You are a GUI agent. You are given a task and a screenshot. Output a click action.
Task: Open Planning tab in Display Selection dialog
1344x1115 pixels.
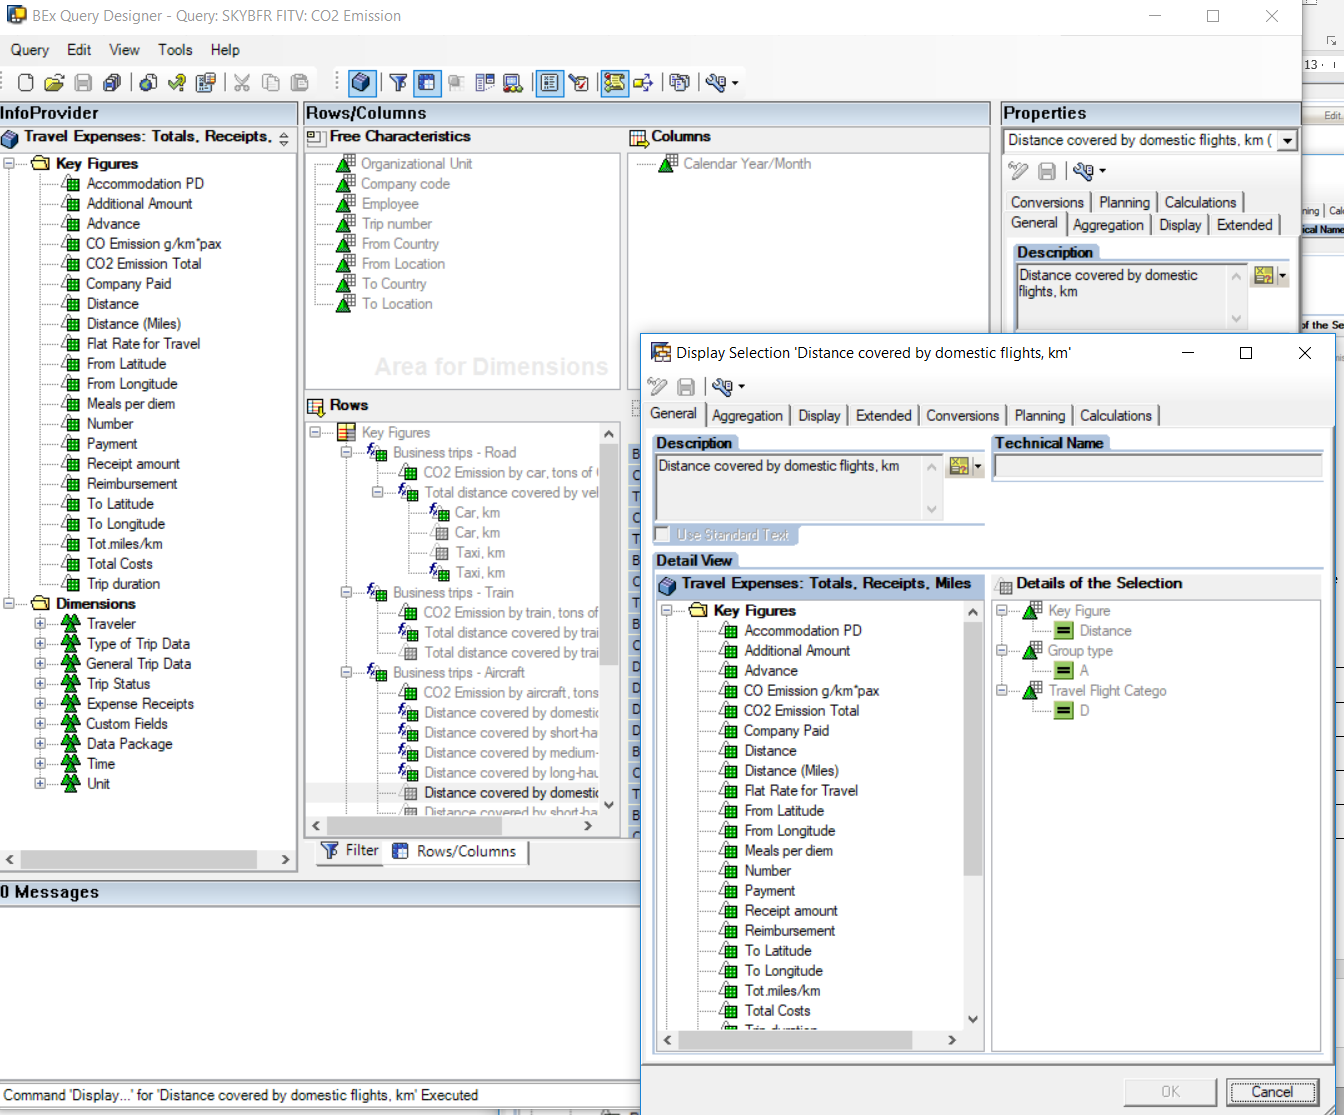pyautogui.click(x=1040, y=416)
